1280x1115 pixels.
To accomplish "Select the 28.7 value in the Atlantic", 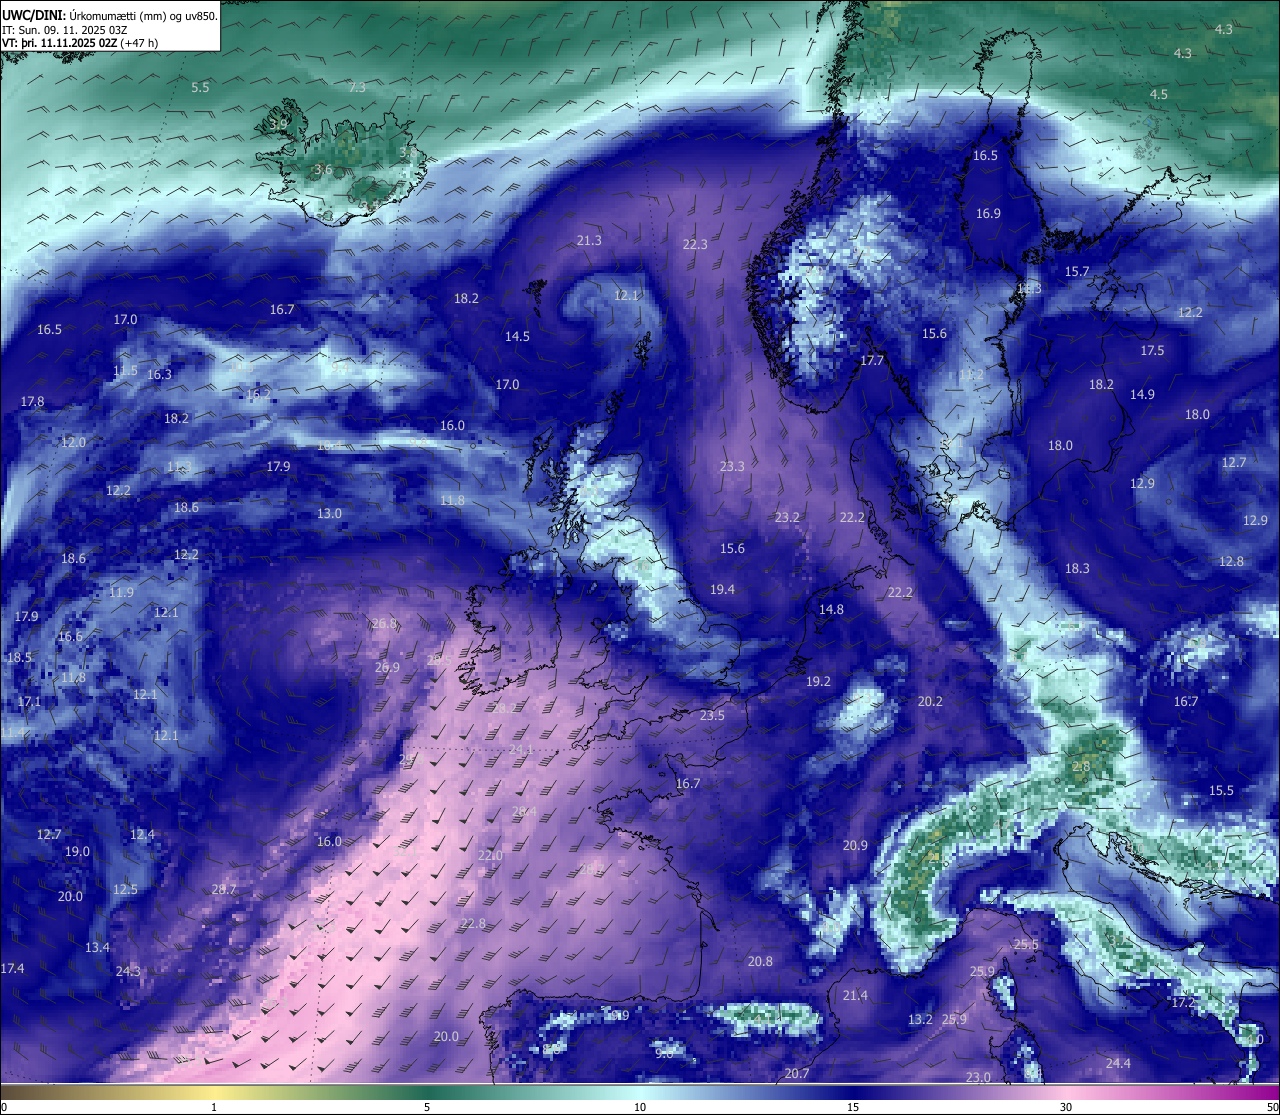I will [x=224, y=890].
